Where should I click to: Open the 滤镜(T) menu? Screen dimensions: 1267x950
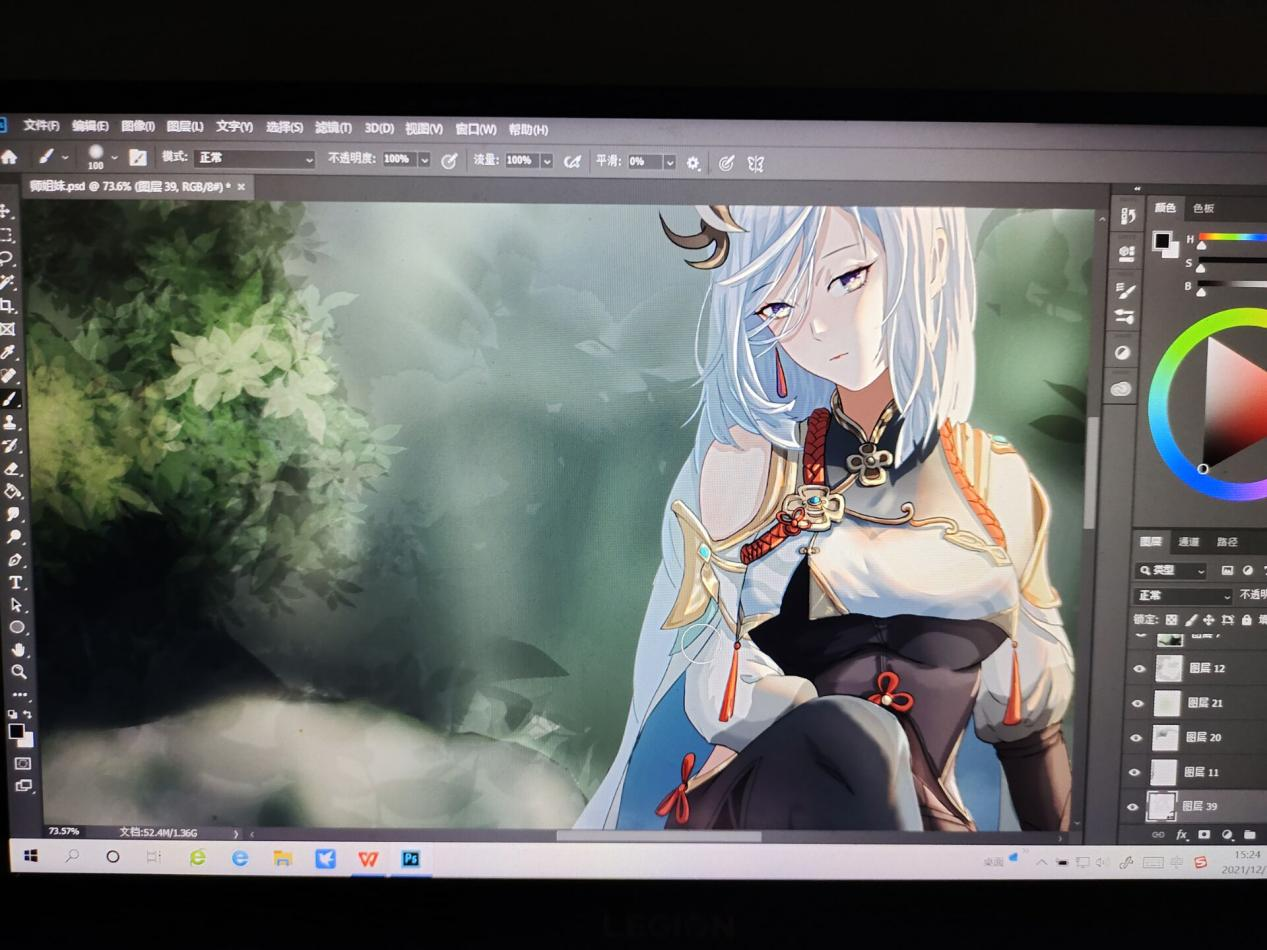333,128
